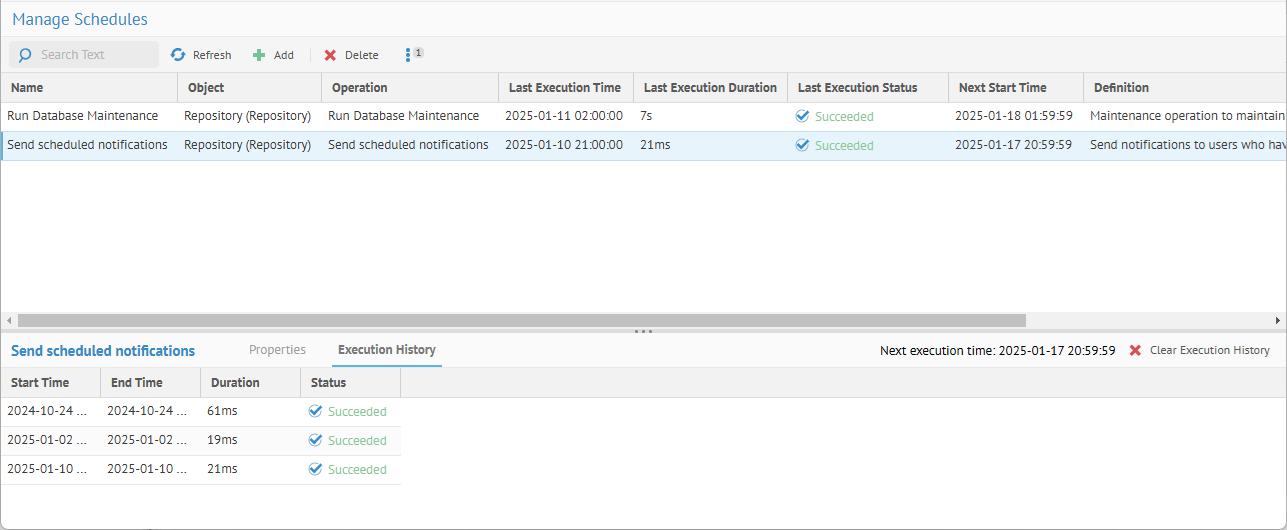Click the horizontal scrollbar left arrow
This screenshot has width=1287, height=530.
pyautogui.click(x=9, y=320)
